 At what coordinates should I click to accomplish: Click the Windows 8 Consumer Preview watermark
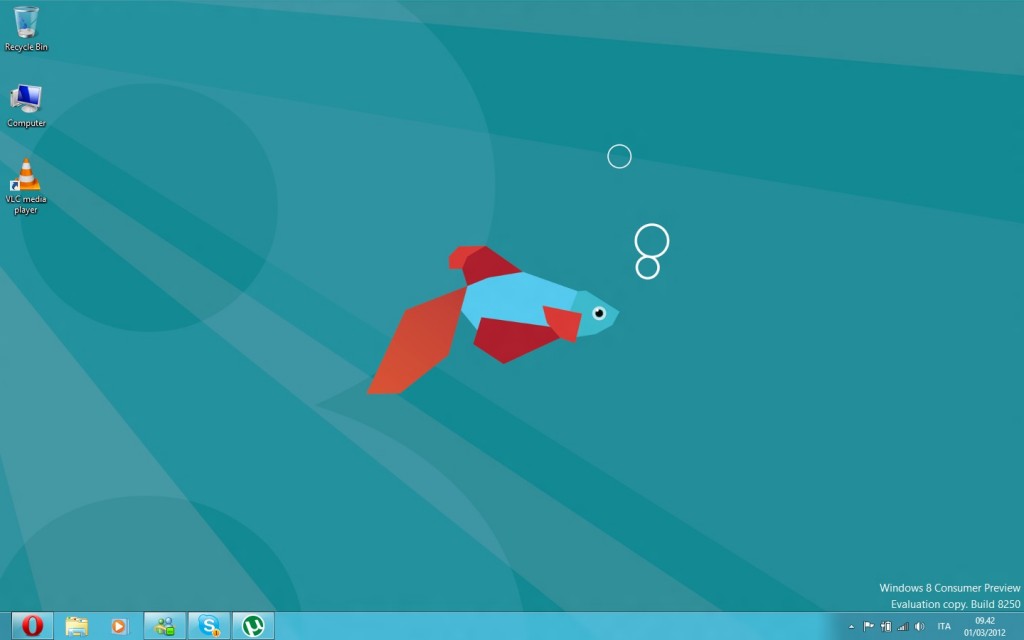[x=950, y=588]
